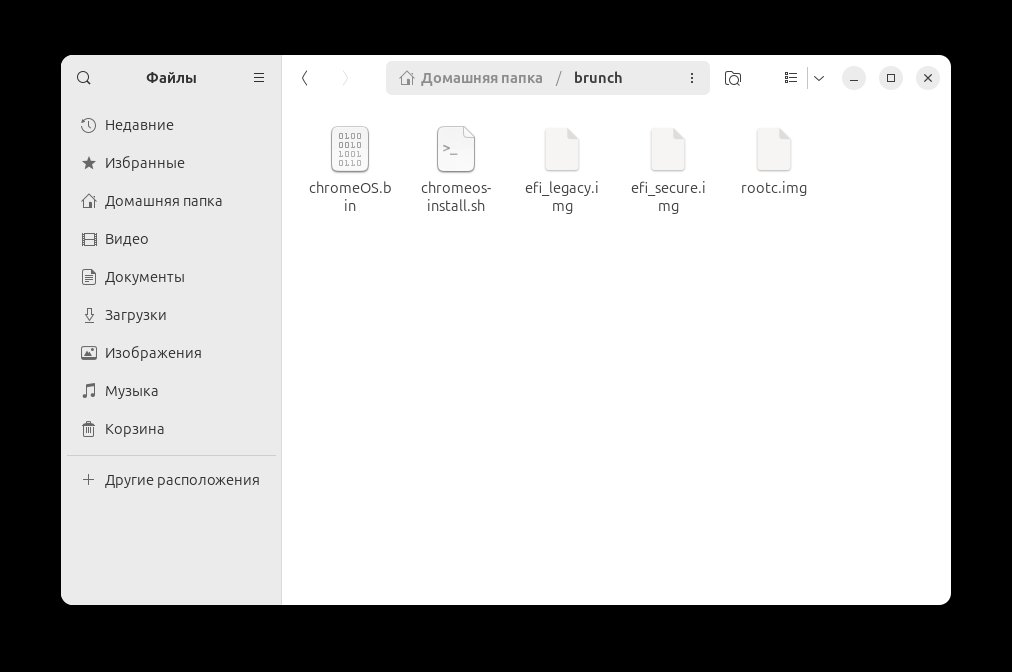Open Избранные starred items
1012x672 pixels.
tap(144, 163)
